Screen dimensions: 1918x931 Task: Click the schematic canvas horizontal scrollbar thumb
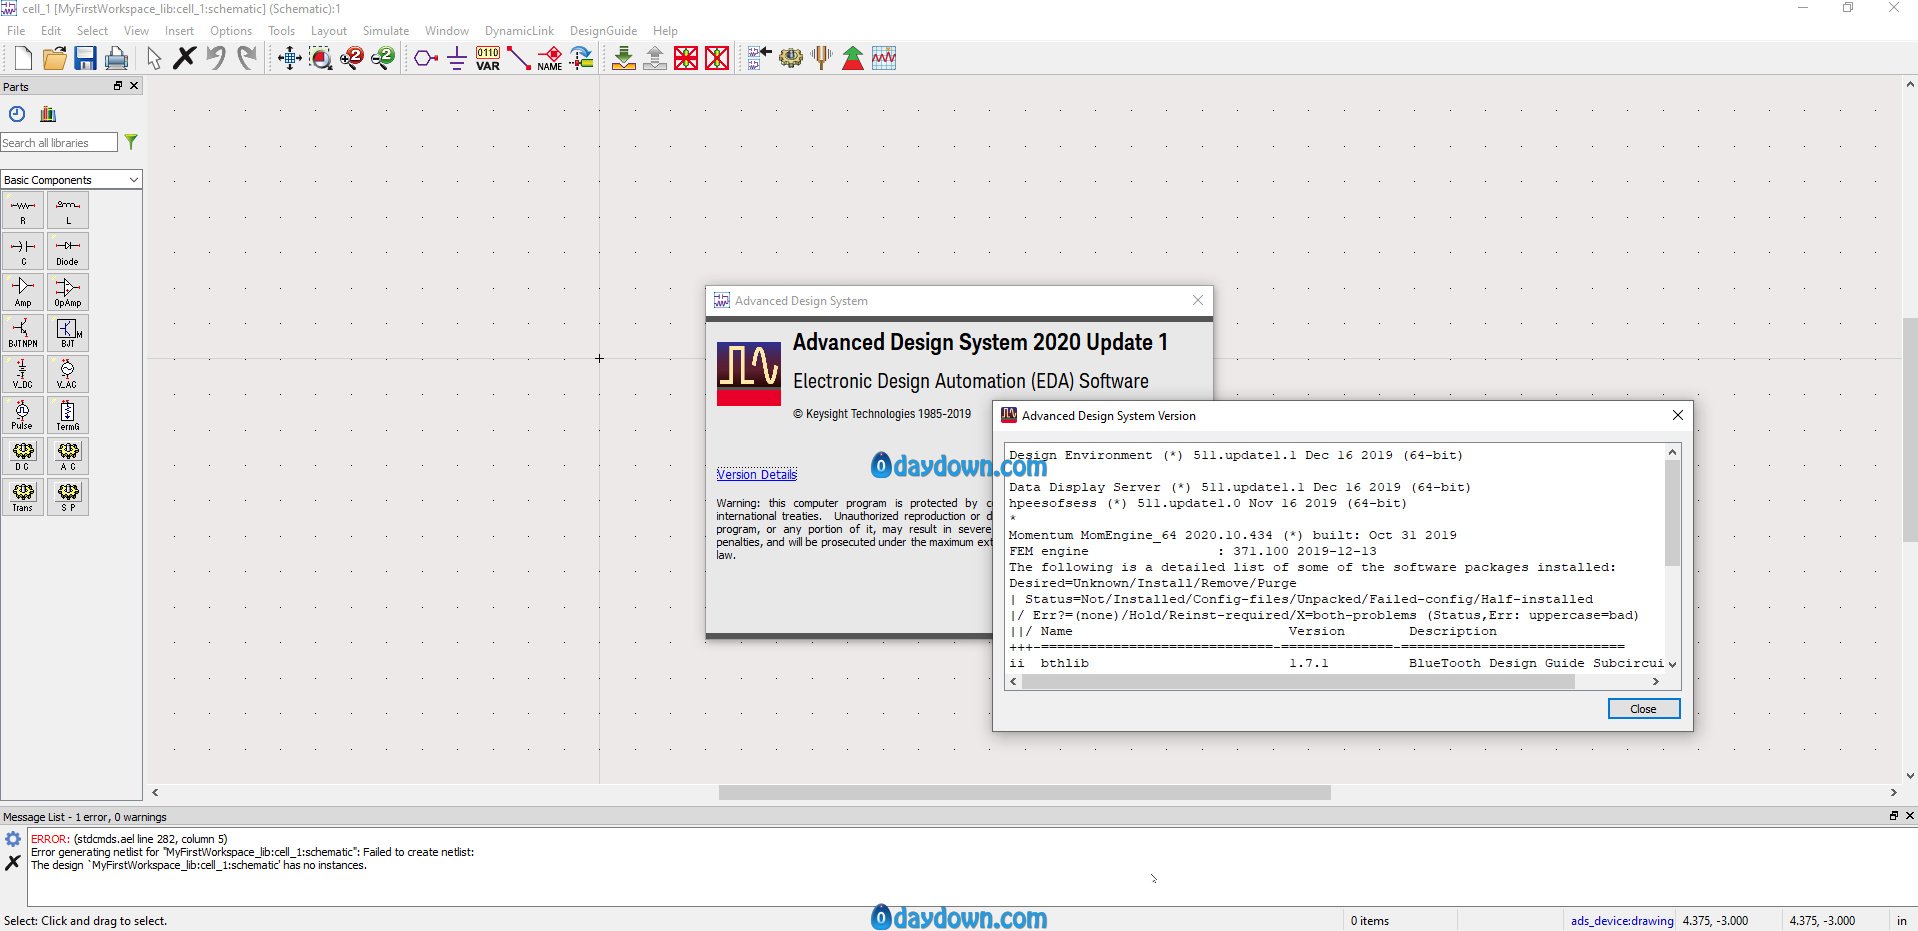(1024, 792)
